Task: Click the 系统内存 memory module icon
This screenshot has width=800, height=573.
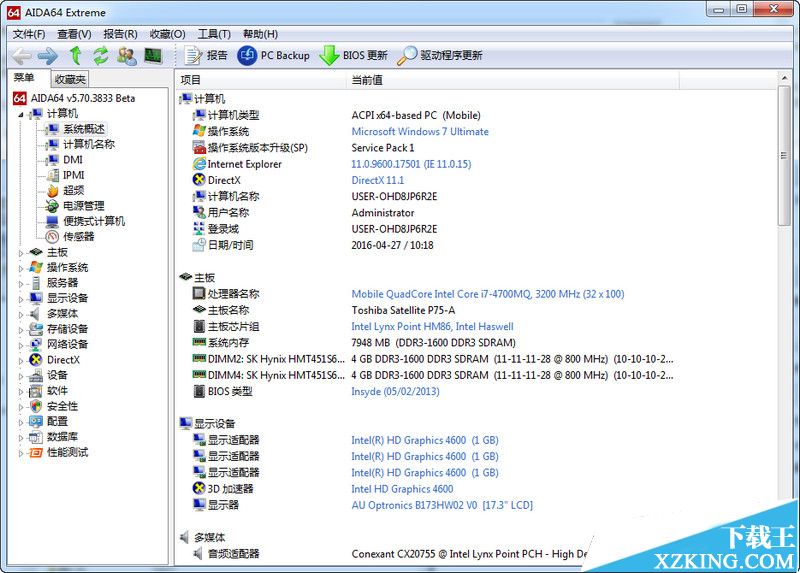Action: coord(199,342)
